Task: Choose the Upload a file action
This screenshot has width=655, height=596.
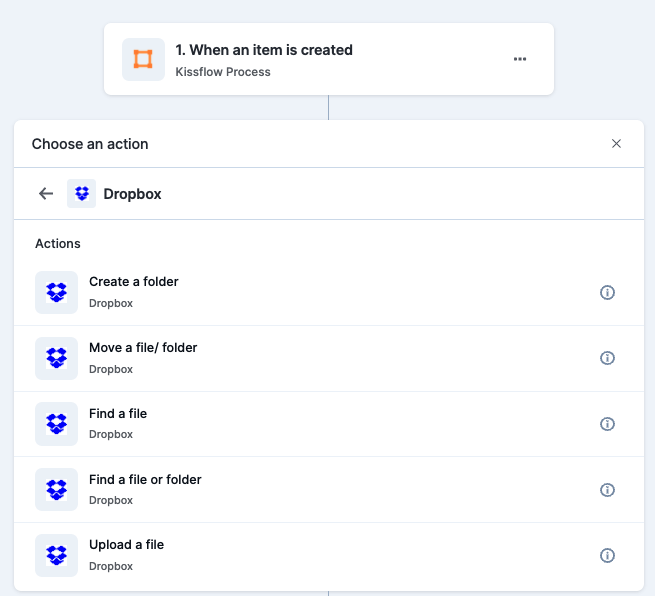Action: click(126, 545)
